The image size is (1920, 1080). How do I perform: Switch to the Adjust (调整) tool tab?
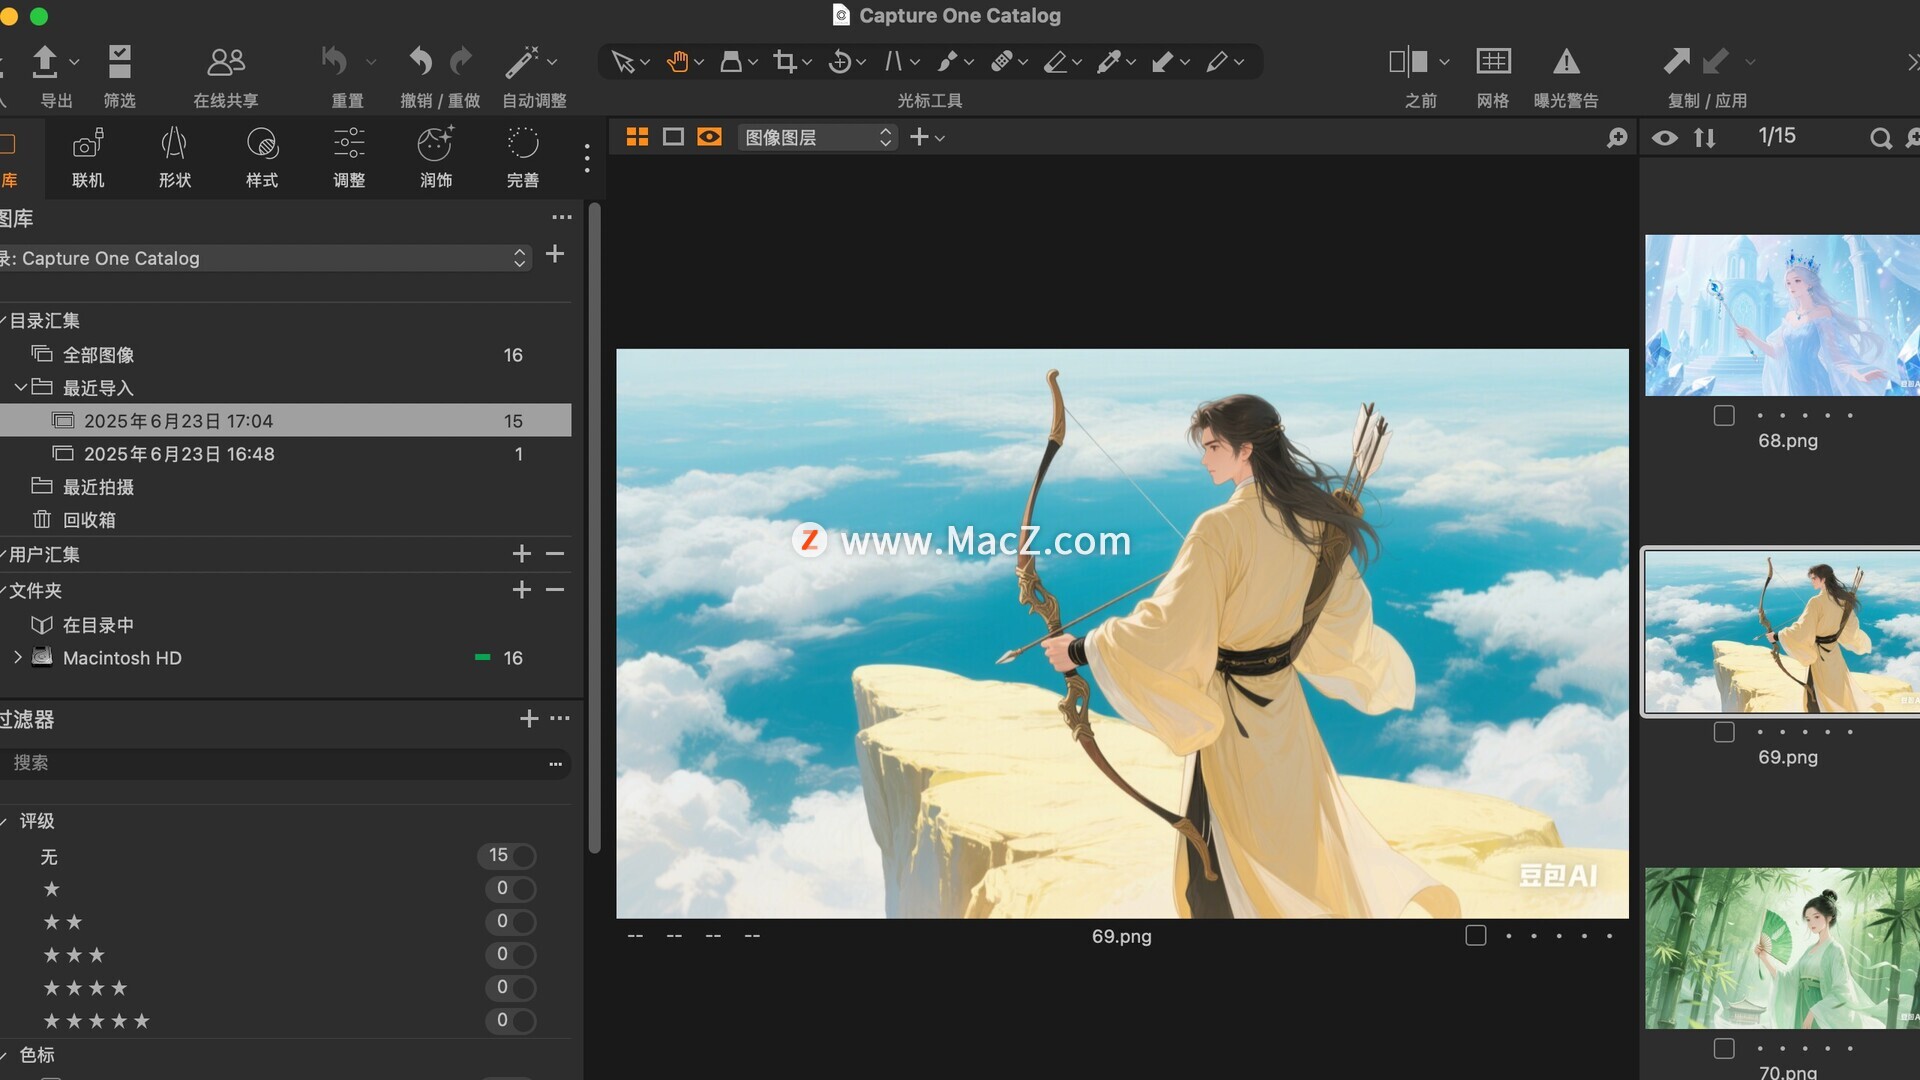[x=349, y=157]
